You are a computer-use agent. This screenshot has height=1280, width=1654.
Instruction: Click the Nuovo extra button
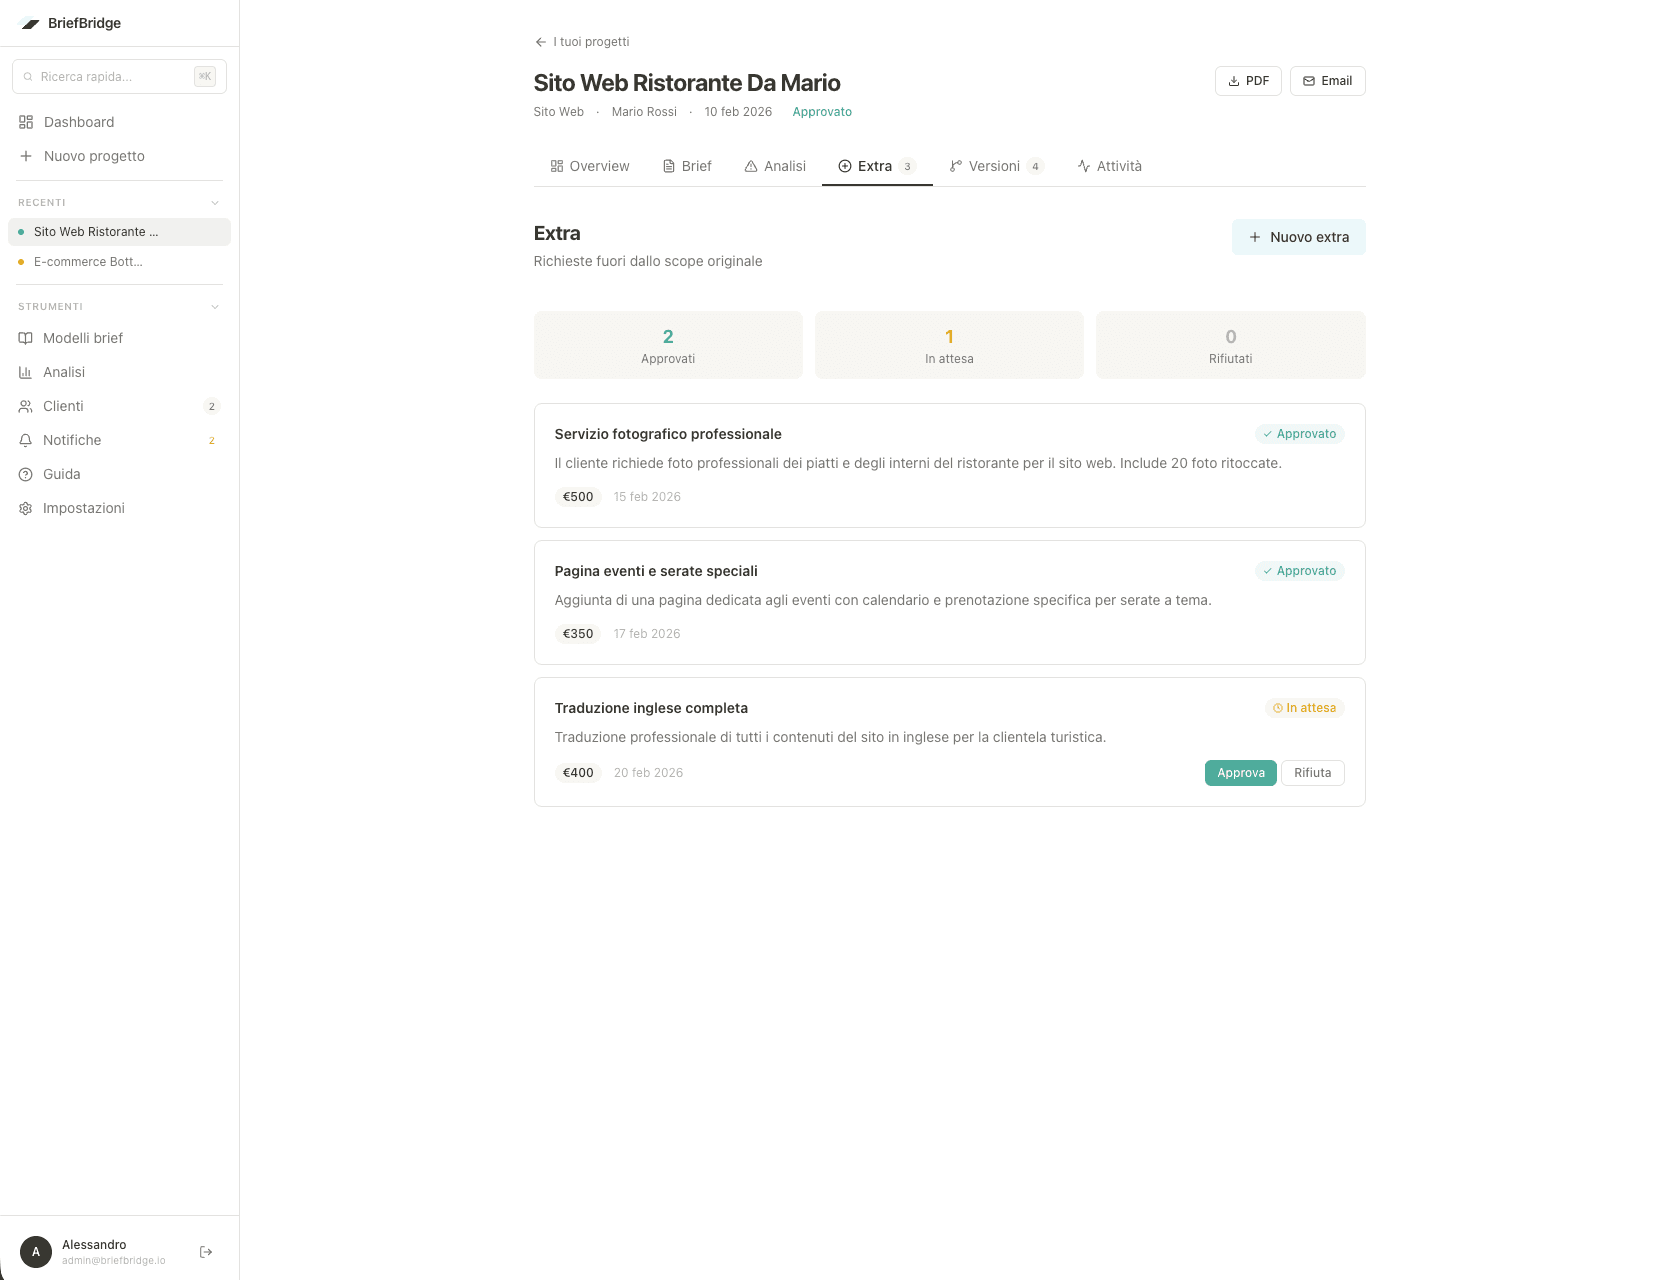pos(1298,237)
